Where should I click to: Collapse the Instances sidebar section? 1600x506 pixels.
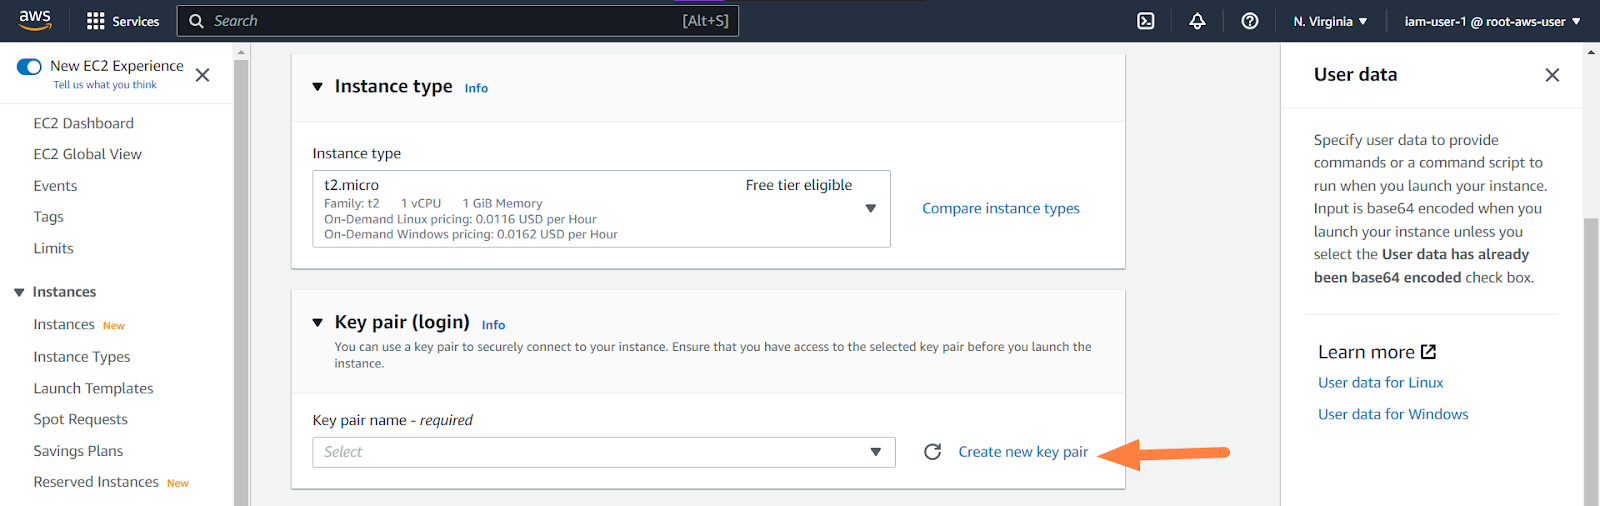coord(19,292)
